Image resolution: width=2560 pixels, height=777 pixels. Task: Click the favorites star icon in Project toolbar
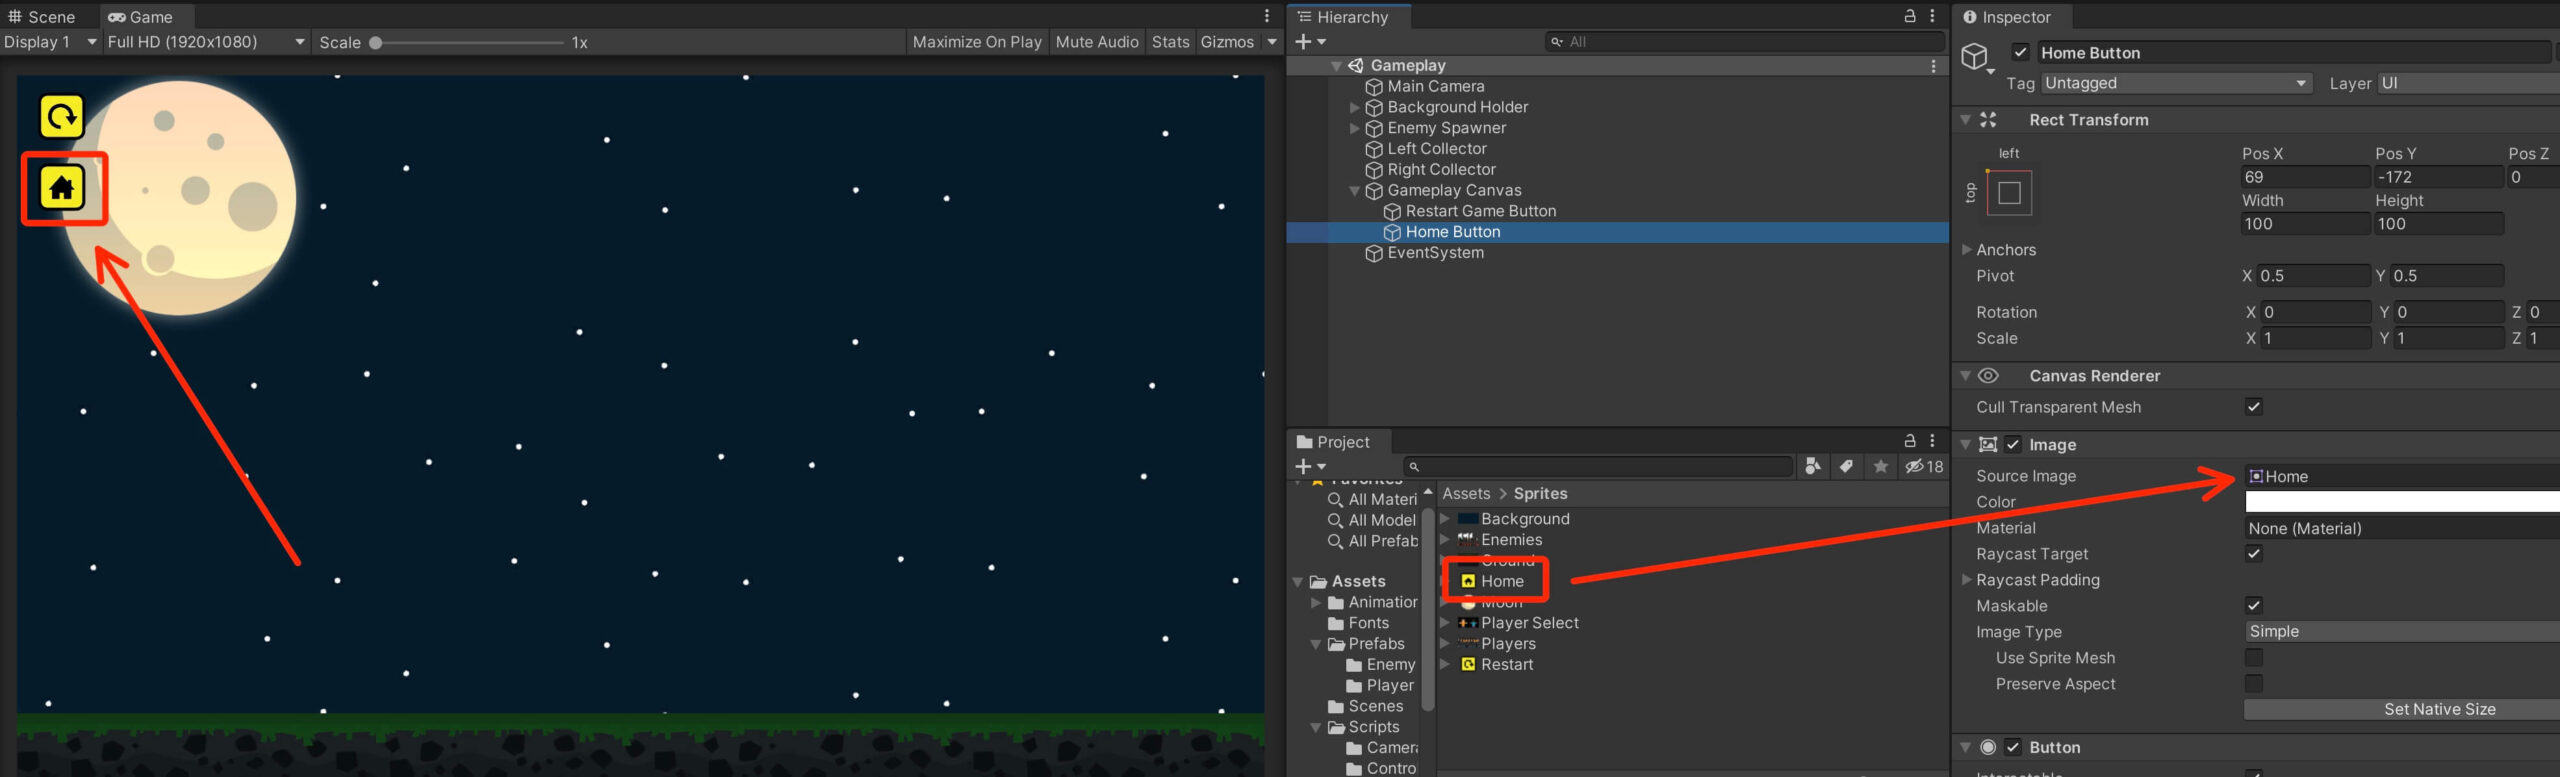(x=1881, y=467)
